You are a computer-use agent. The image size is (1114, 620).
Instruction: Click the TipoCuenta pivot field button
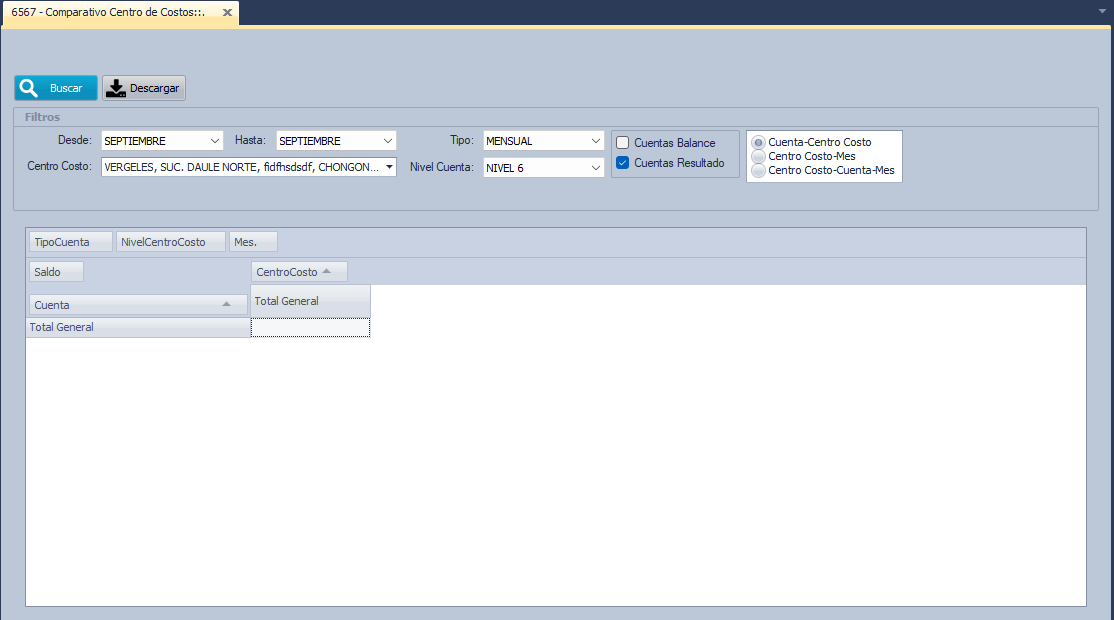62,242
